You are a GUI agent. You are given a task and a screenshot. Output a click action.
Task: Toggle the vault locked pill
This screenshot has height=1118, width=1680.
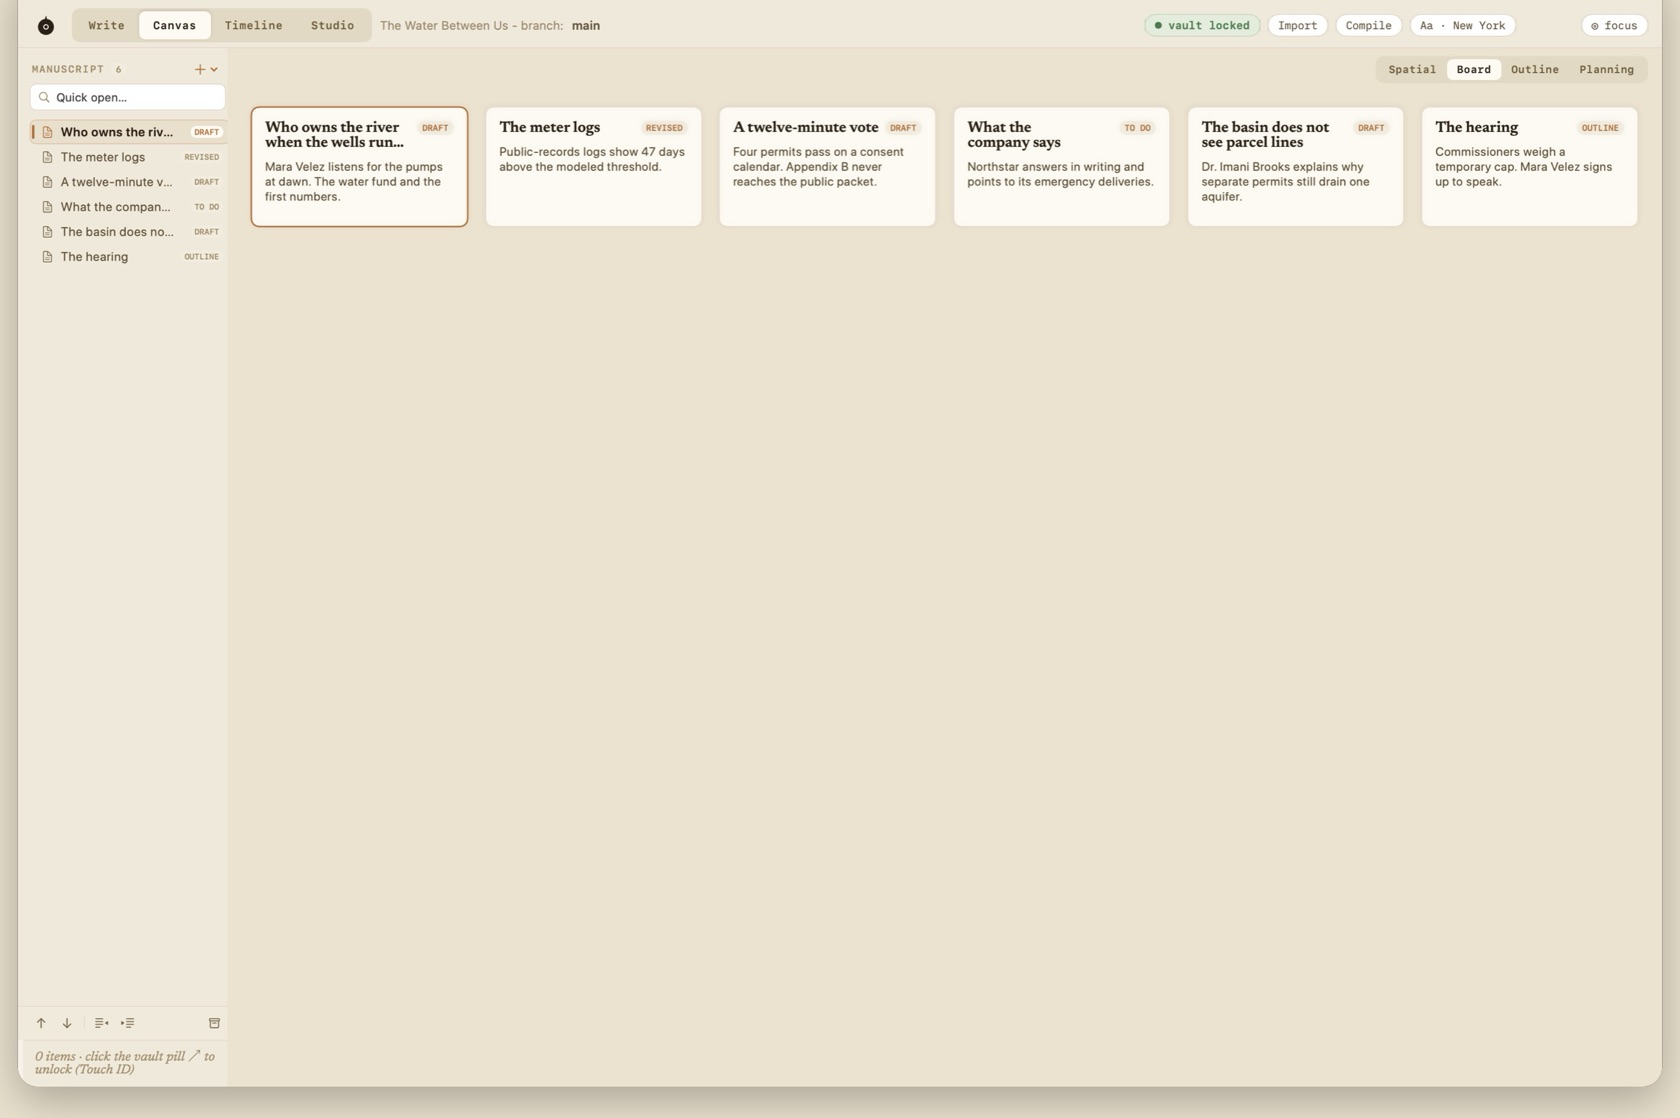tap(1202, 26)
